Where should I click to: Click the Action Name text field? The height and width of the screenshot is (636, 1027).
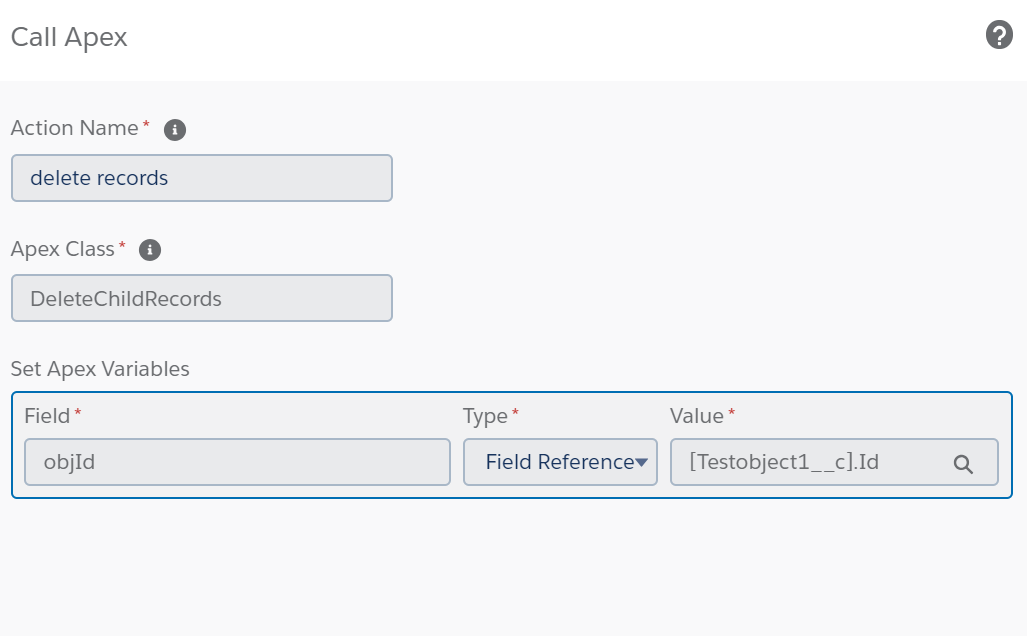coord(200,177)
